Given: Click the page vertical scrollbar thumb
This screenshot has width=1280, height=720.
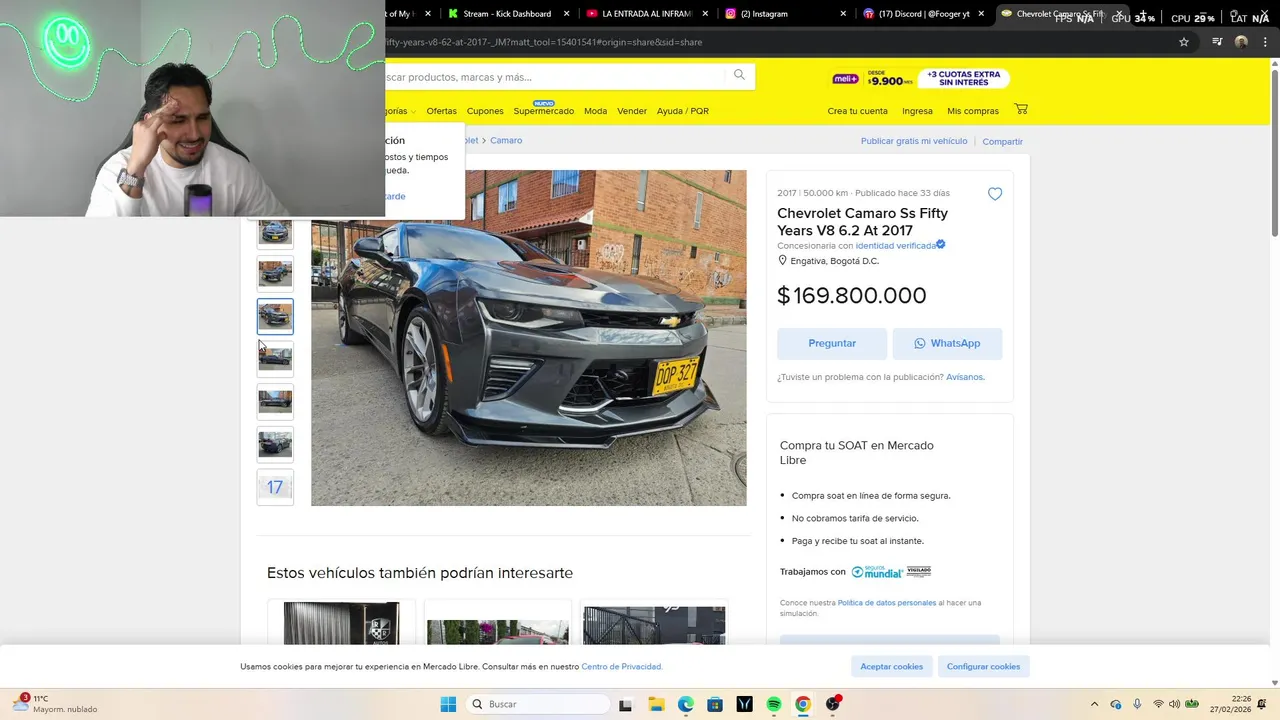Looking at the screenshot, I should tap(1274, 155).
